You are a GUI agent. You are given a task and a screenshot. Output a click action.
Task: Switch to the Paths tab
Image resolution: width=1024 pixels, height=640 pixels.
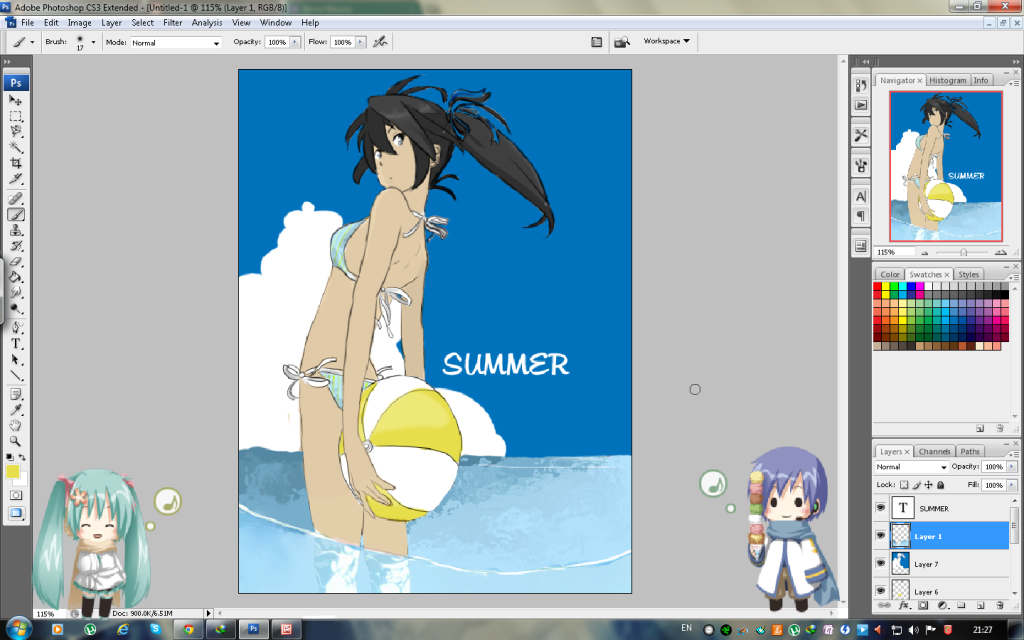click(970, 451)
